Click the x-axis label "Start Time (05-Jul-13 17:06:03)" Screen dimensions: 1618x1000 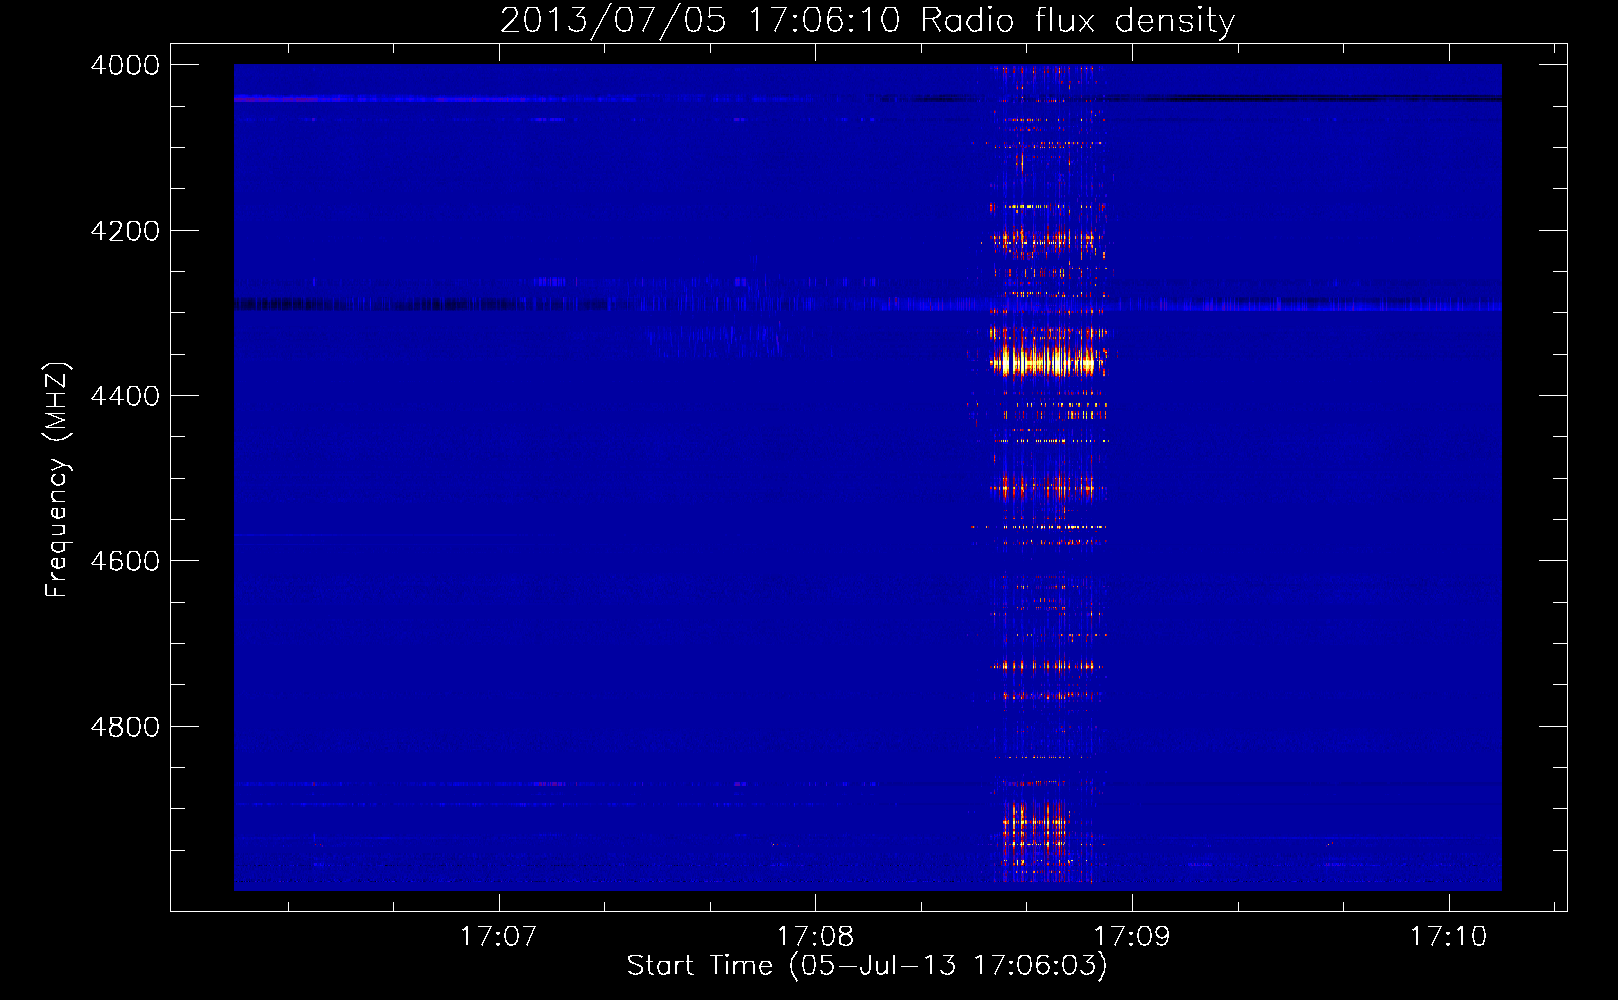867,965
